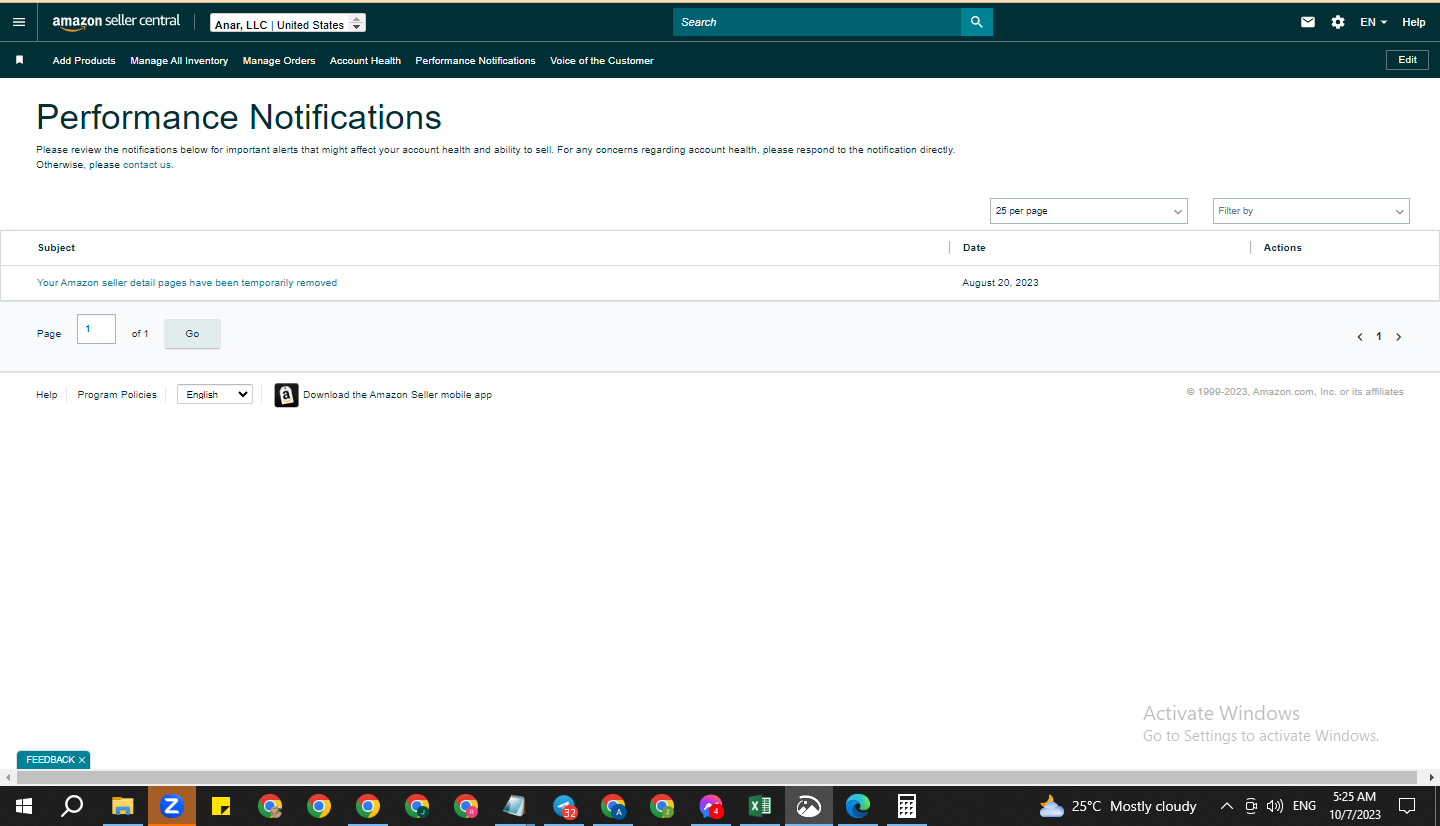Screen dimensions: 1440x826
Task: Open Microsoft Edge from the taskbar
Action: click(858, 806)
